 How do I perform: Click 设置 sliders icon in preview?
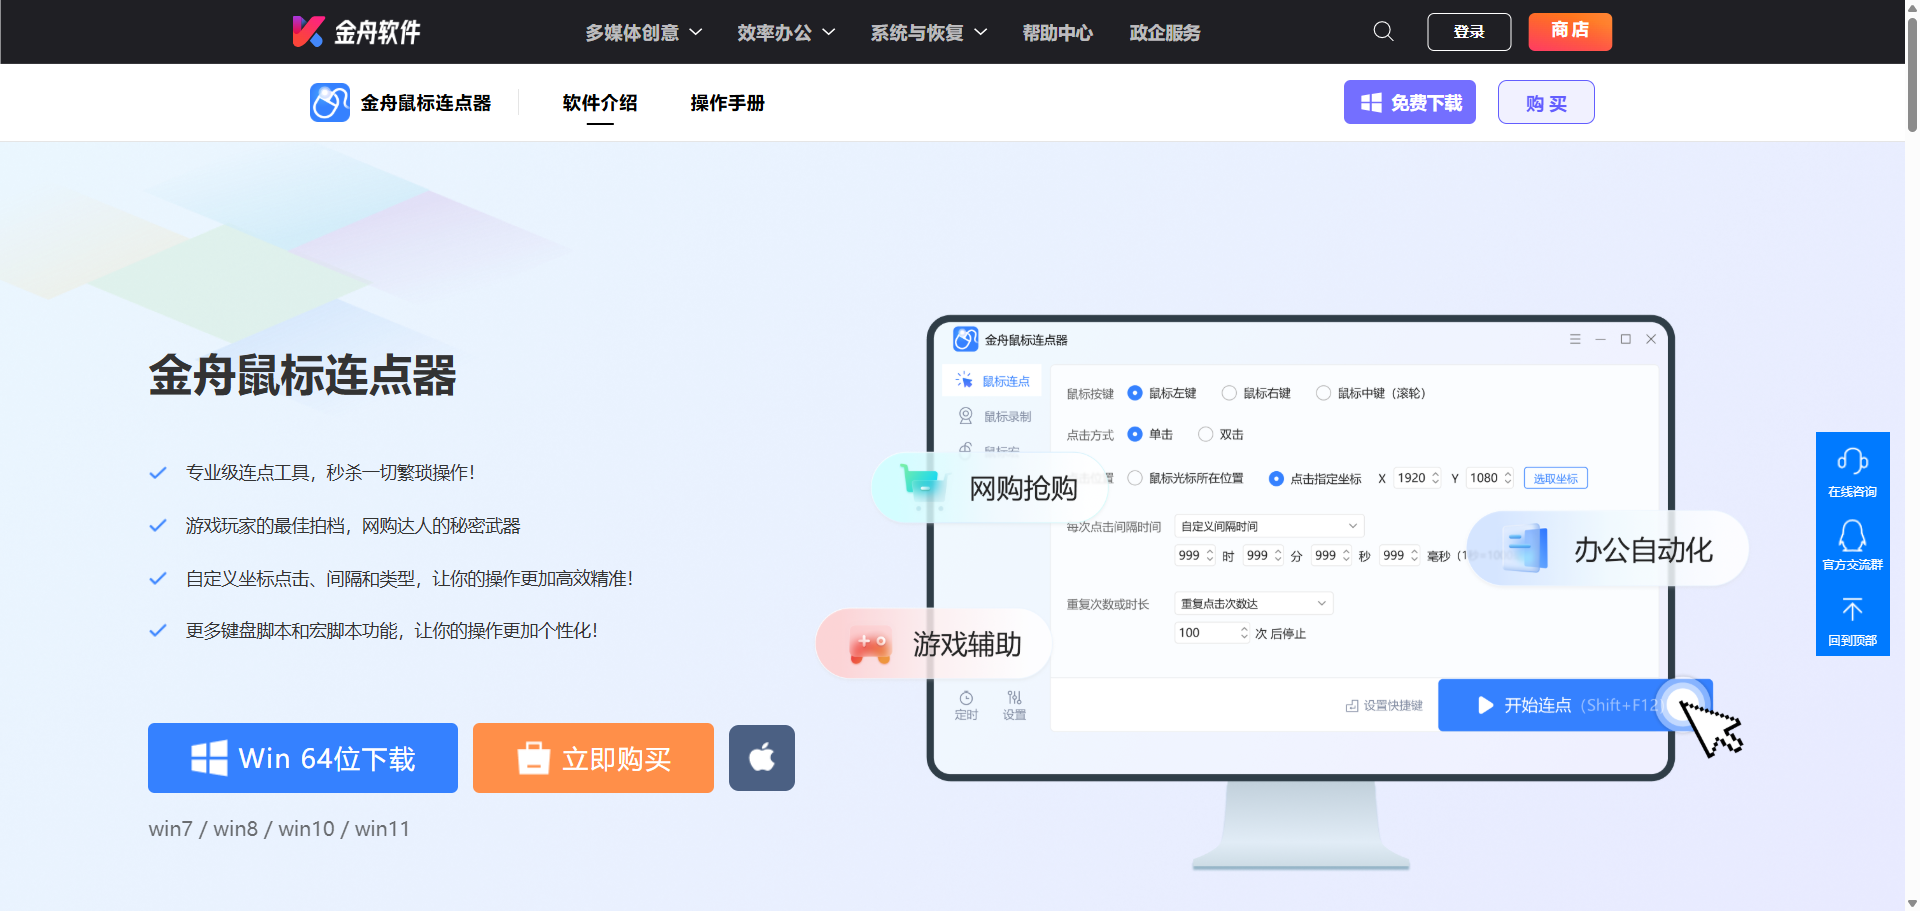coord(1015,698)
